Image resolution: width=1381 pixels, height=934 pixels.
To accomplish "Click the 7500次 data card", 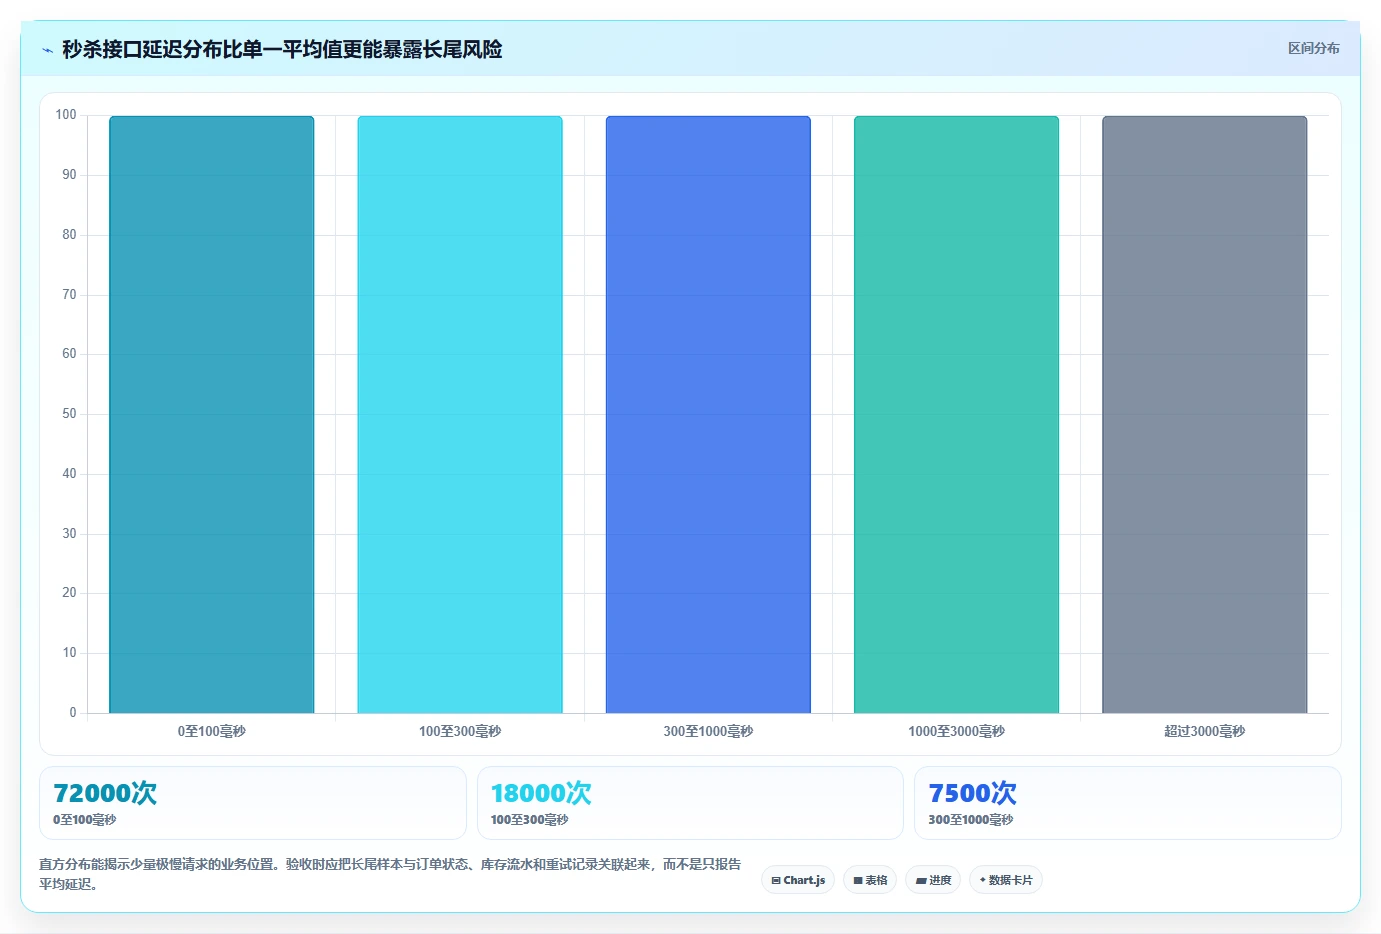I will click(1128, 803).
